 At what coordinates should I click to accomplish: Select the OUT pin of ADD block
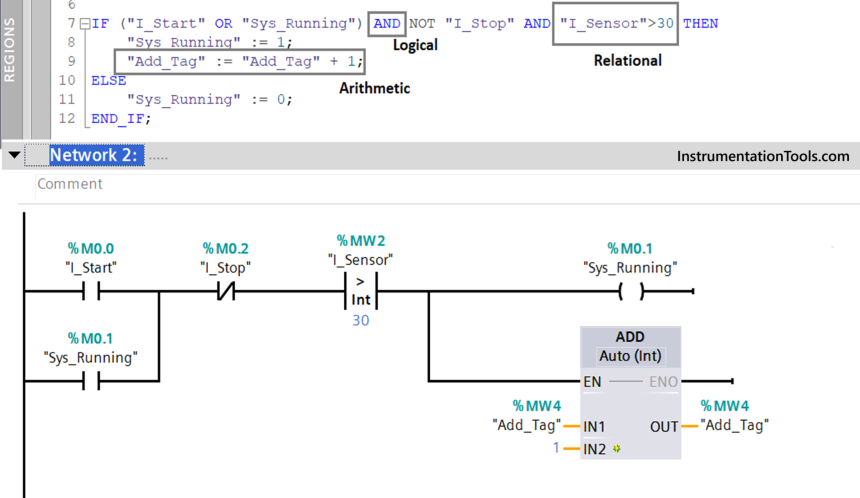click(x=664, y=427)
